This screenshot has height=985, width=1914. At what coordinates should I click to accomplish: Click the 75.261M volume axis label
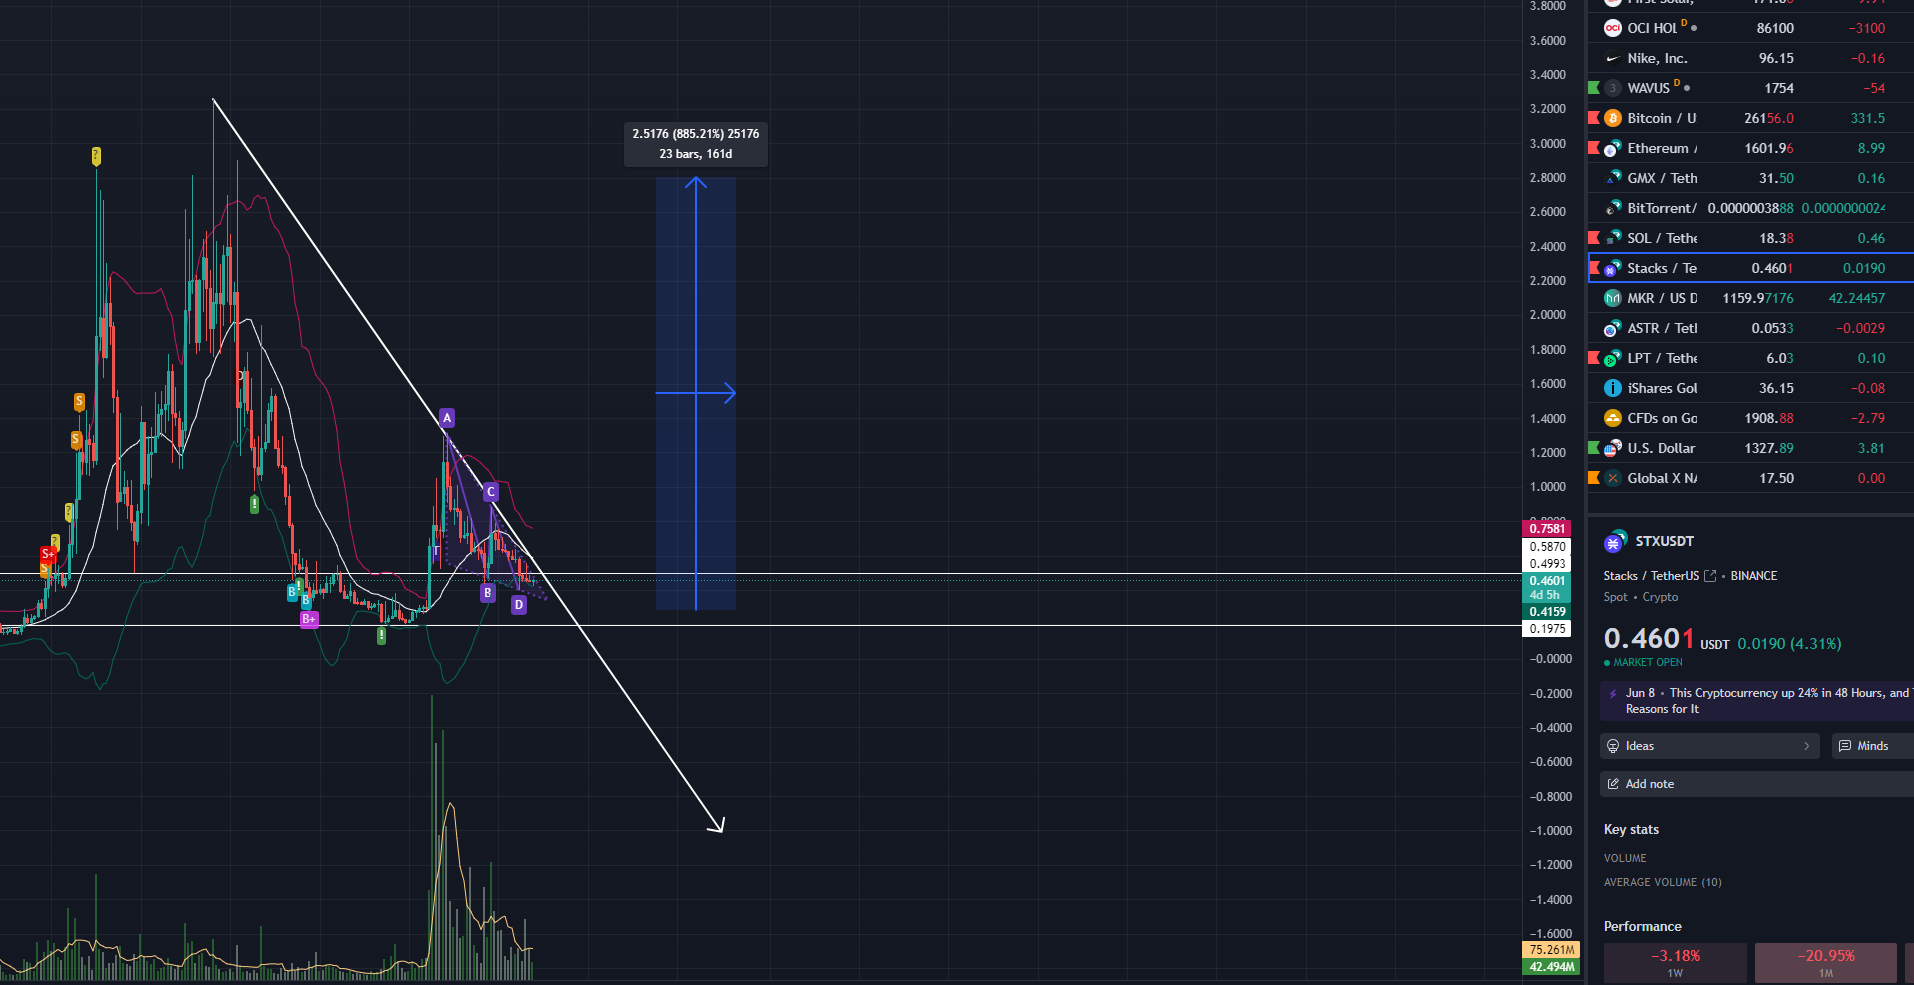[1551, 950]
